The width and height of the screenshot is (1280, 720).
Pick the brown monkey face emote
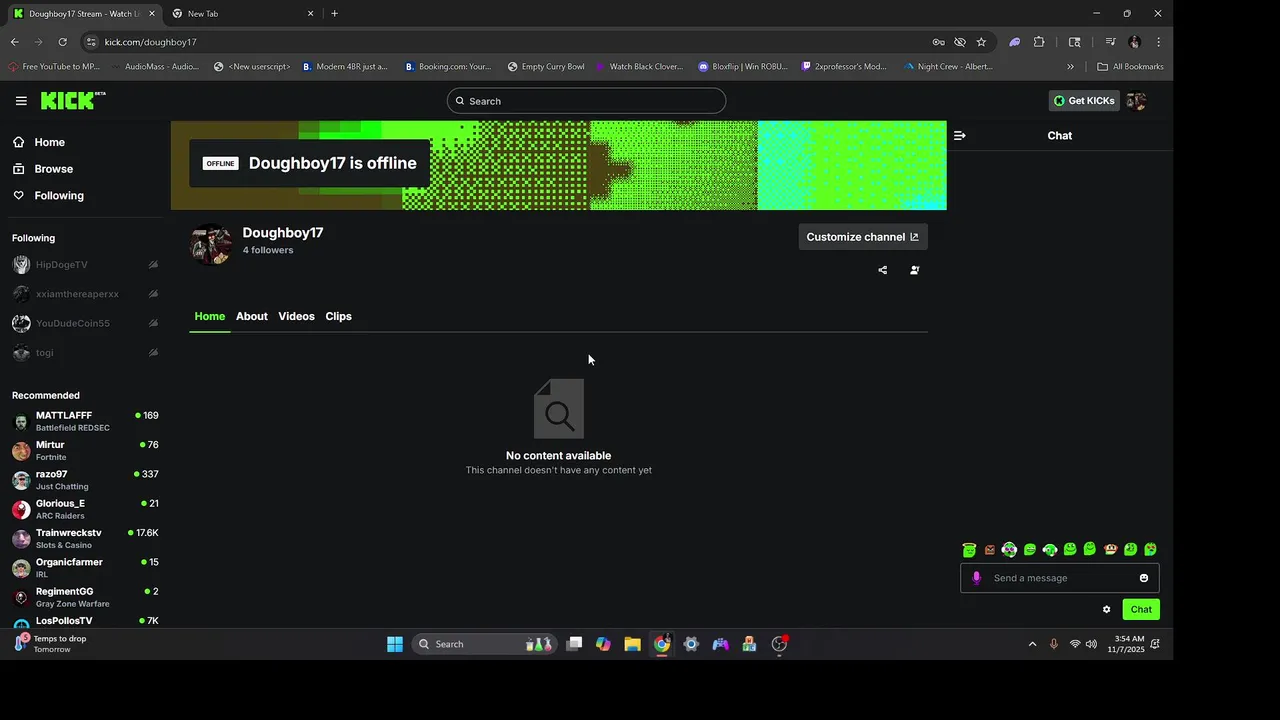pos(1110,549)
